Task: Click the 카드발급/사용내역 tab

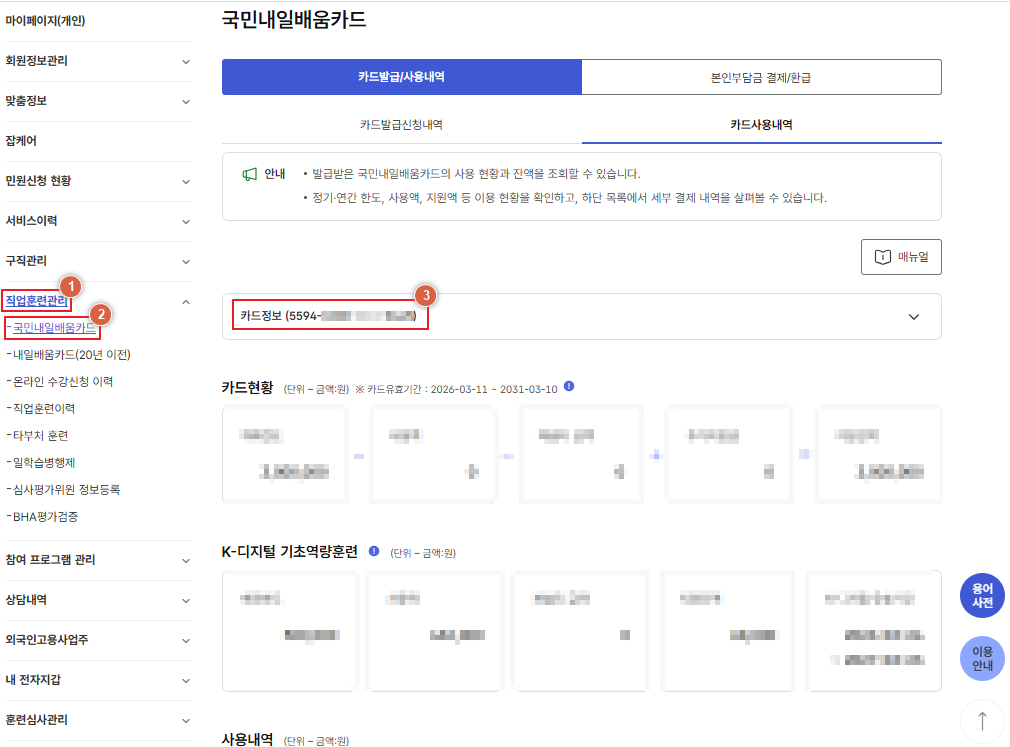Action: coord(401,76)
